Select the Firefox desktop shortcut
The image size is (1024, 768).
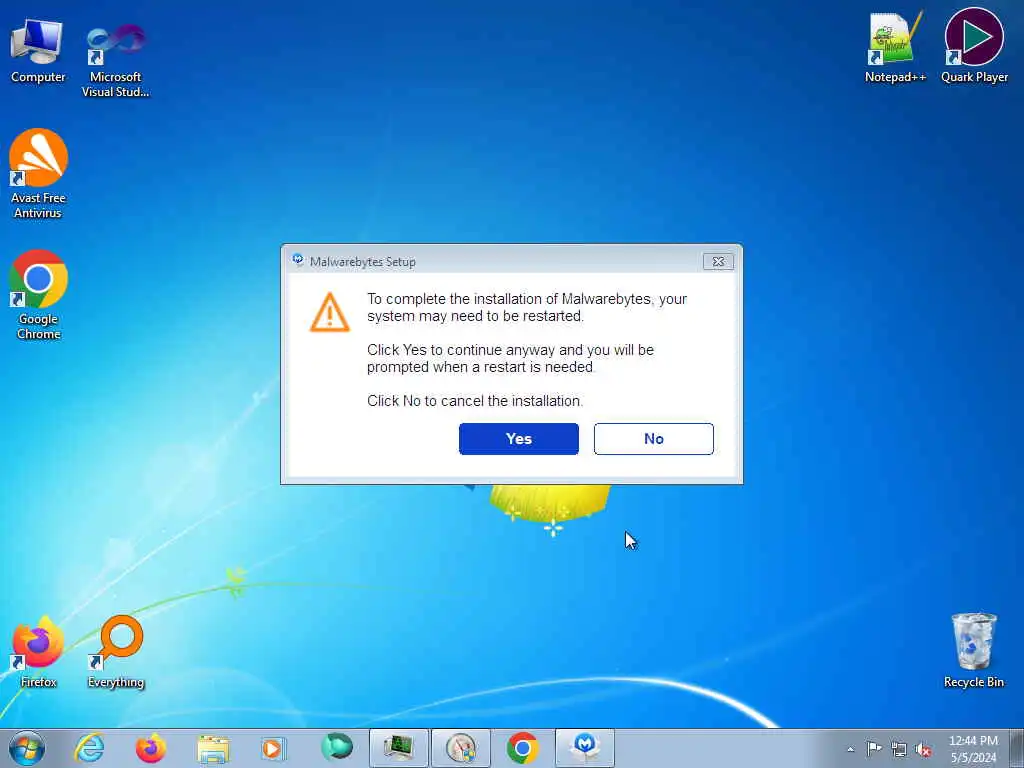(x=39, y=651)
